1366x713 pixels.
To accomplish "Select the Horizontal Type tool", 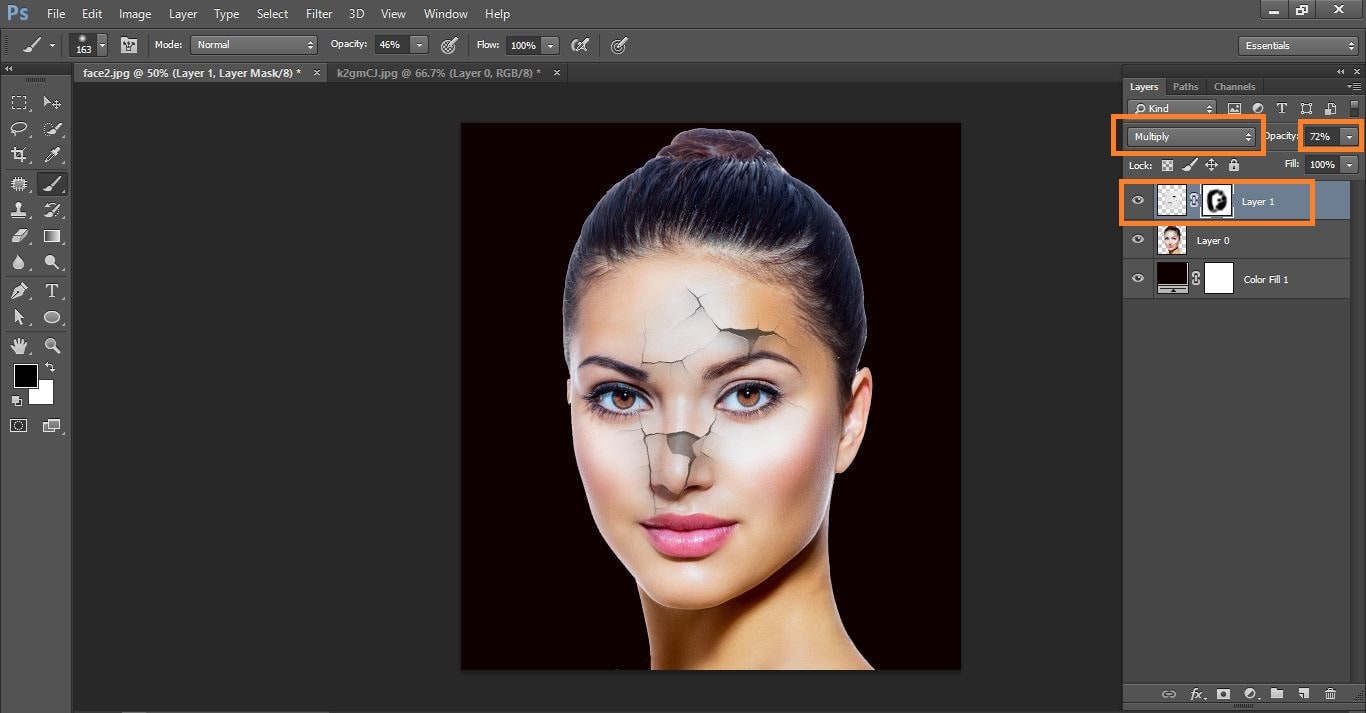I will (52, 291).
